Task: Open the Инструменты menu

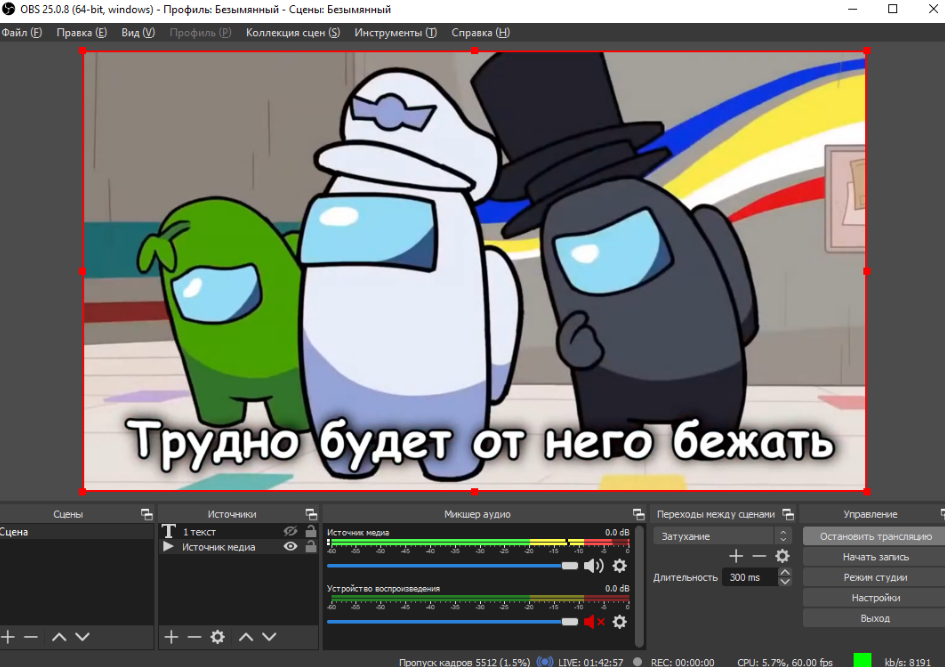Action: [x=395, y=33]
